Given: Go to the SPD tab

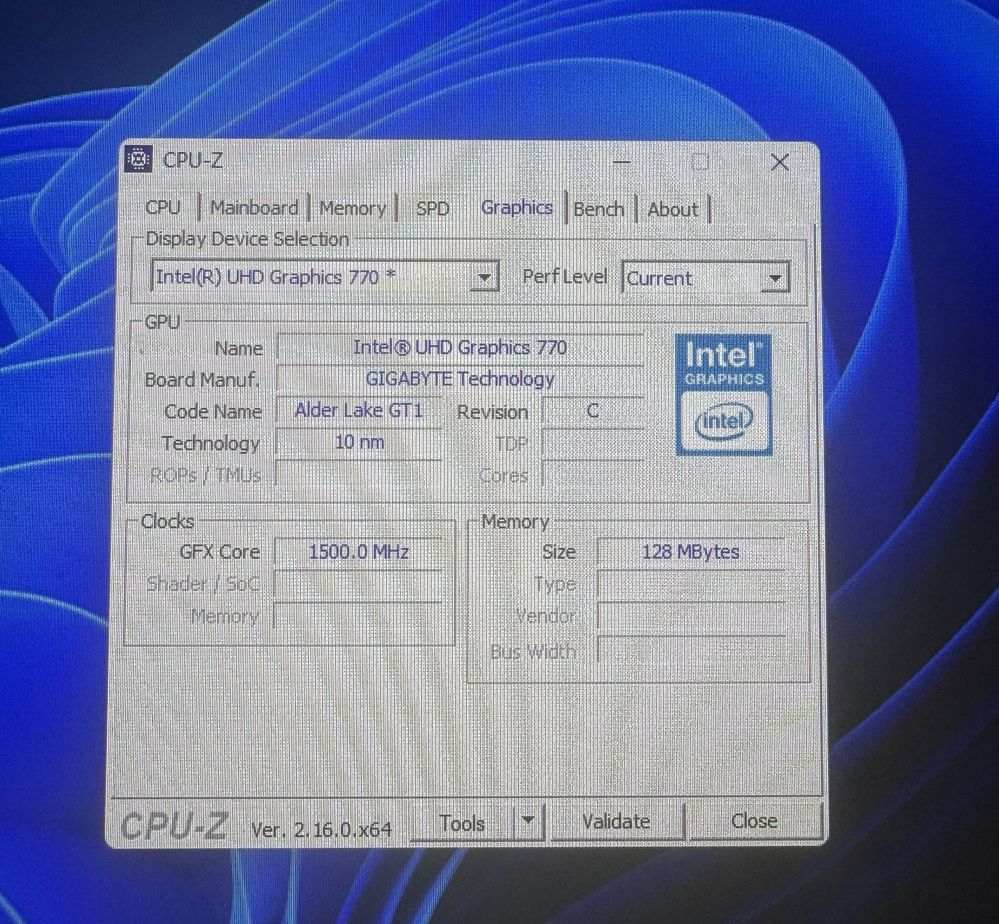Looking at the screenshot, I should [x=433, y=208].
